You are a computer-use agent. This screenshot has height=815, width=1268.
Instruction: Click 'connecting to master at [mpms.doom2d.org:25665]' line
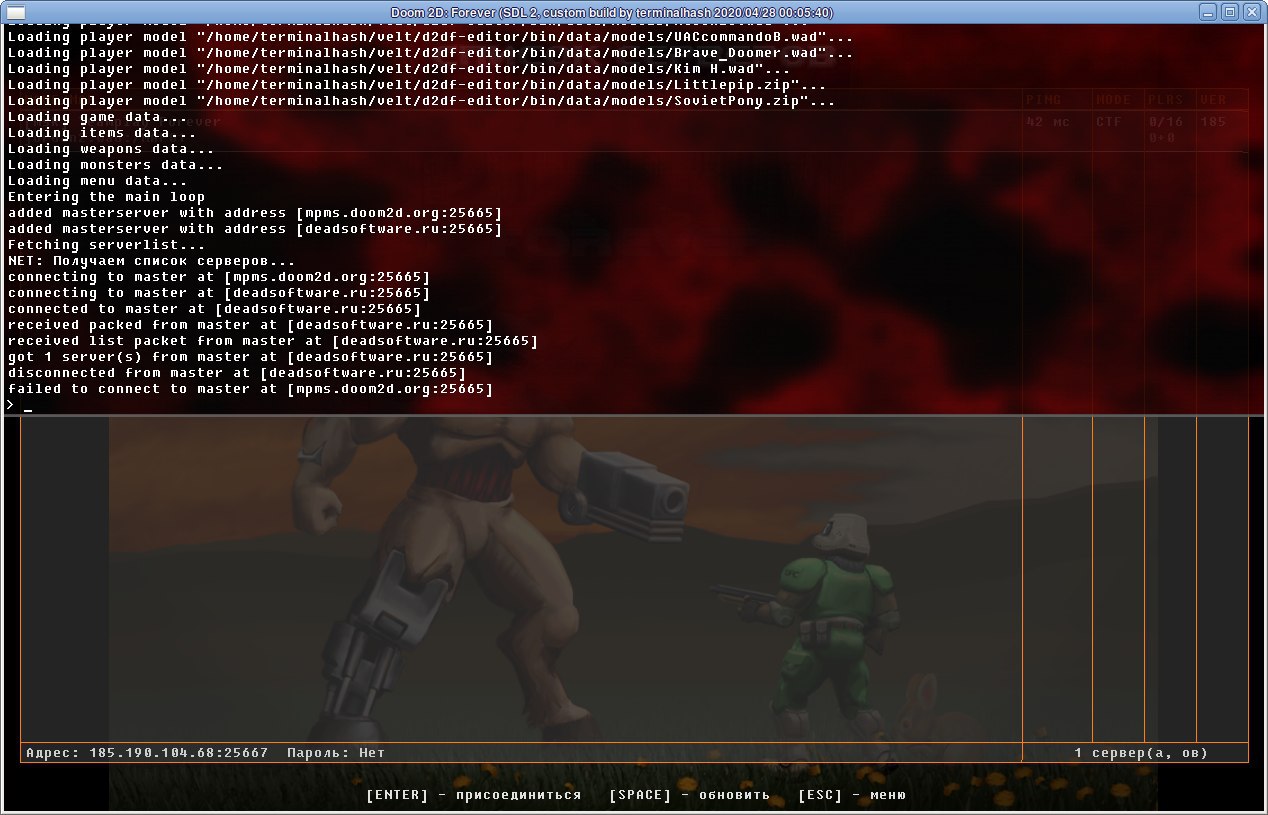tap(219, 277)
